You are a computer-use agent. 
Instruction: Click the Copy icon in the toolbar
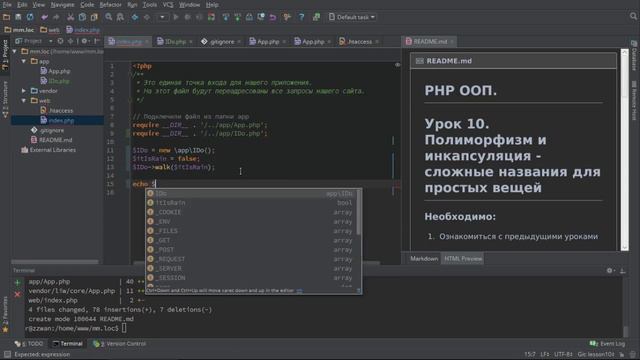point(82,17)
